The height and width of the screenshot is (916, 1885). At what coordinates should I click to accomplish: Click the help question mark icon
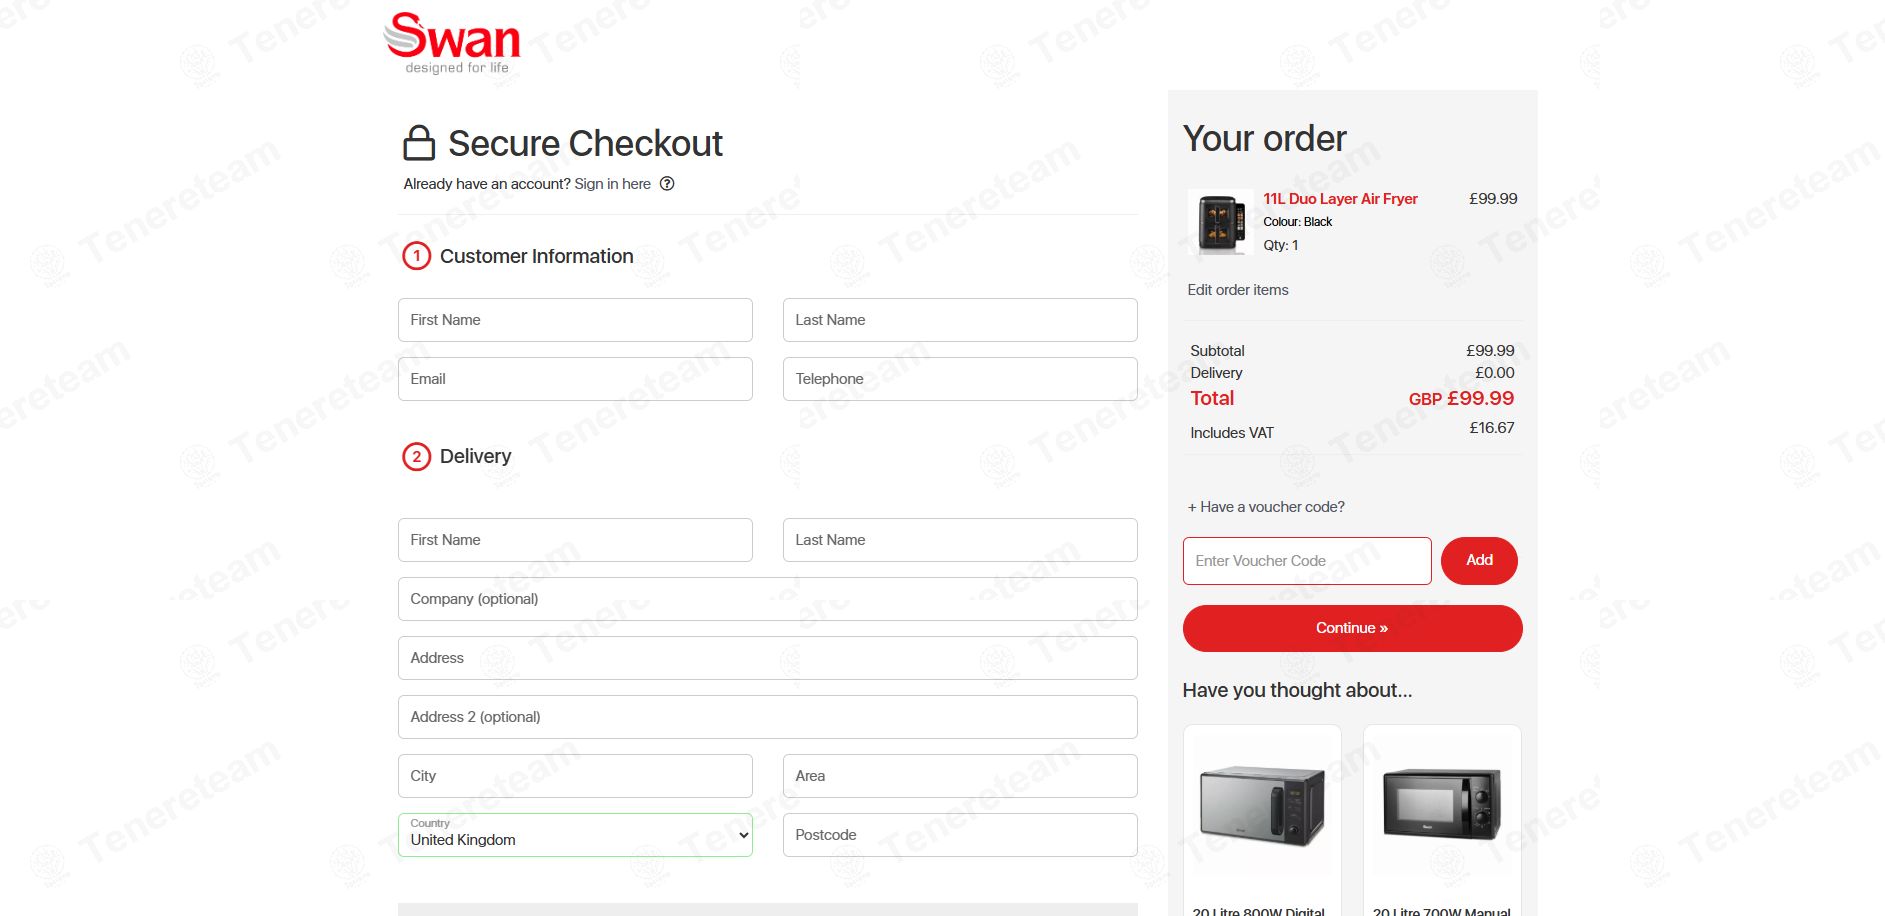click(667, 184)
